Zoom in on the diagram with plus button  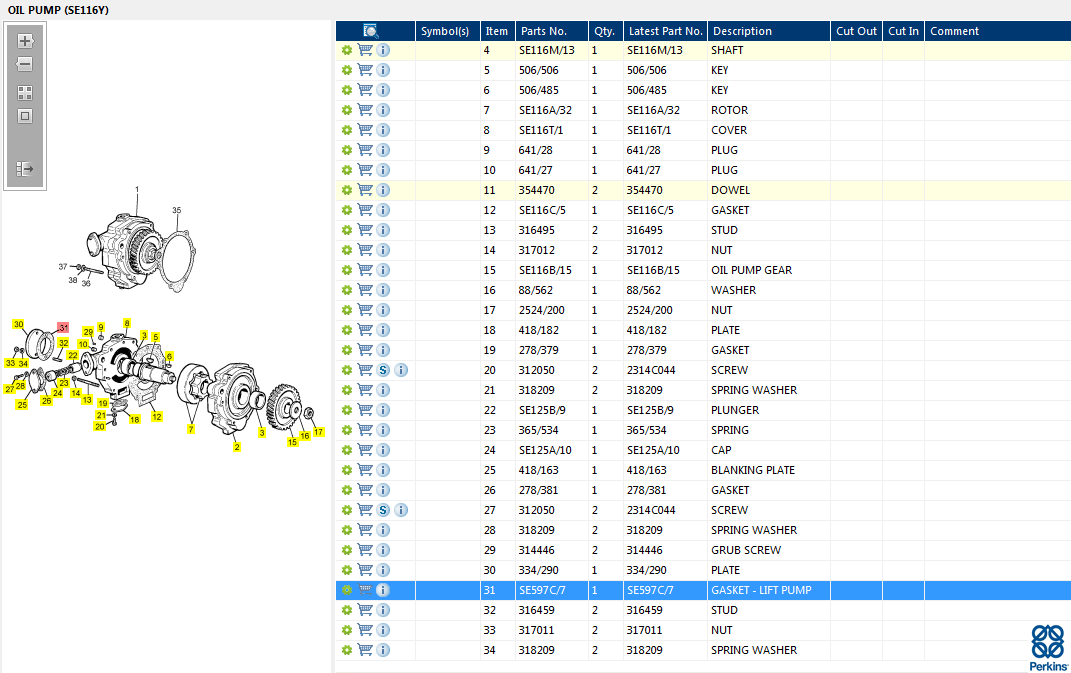point(25,41)
